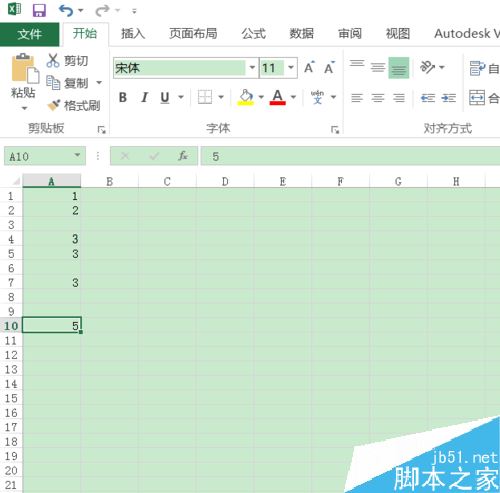Align text right
This screenshot has height=493, width=500.
[x=399, y=98]
